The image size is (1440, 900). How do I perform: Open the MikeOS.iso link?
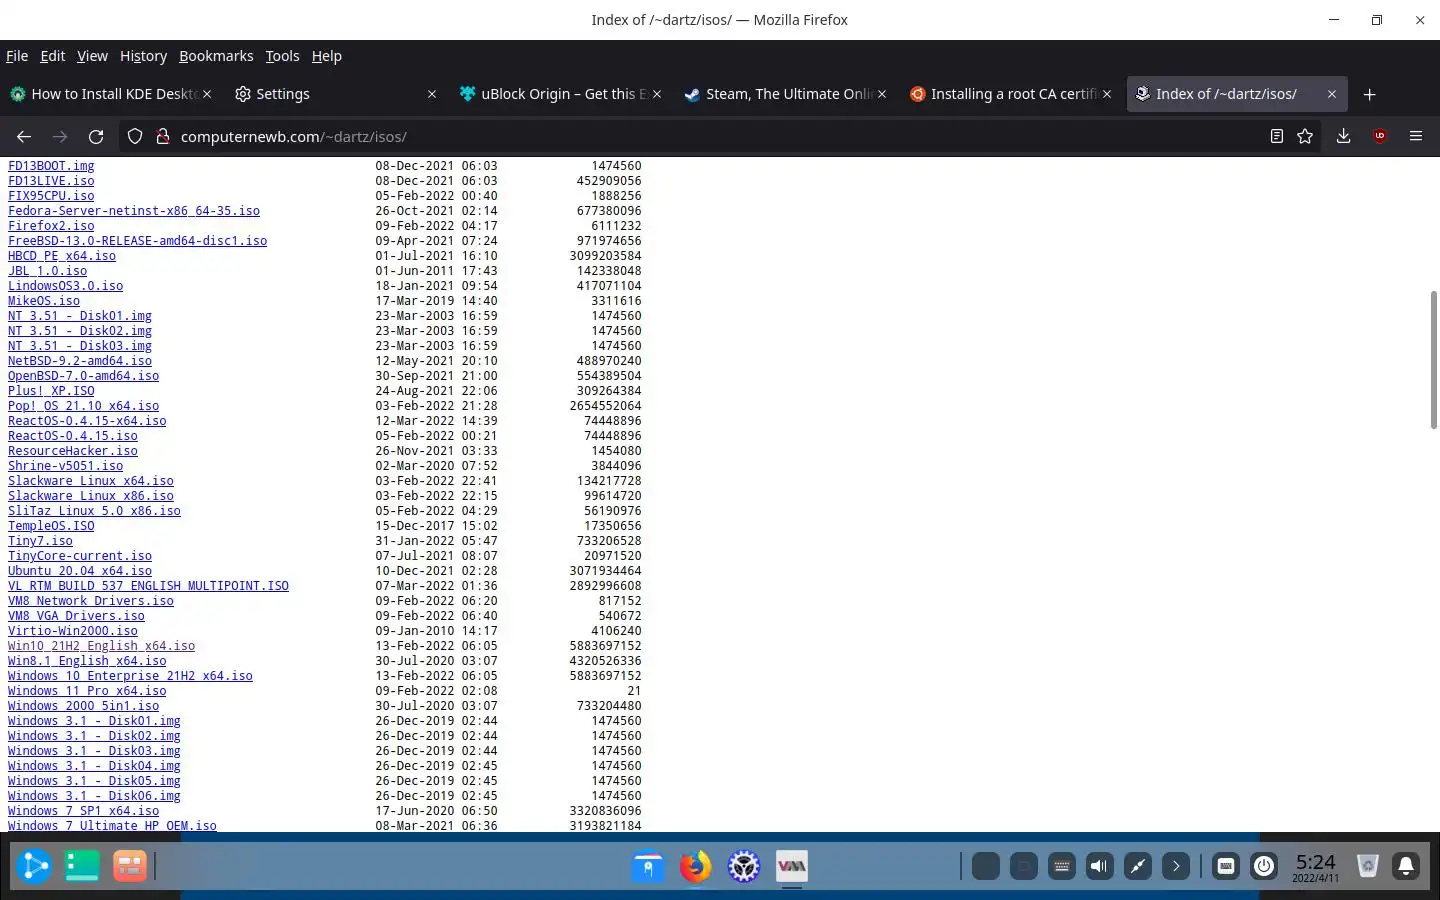point(44,301)
